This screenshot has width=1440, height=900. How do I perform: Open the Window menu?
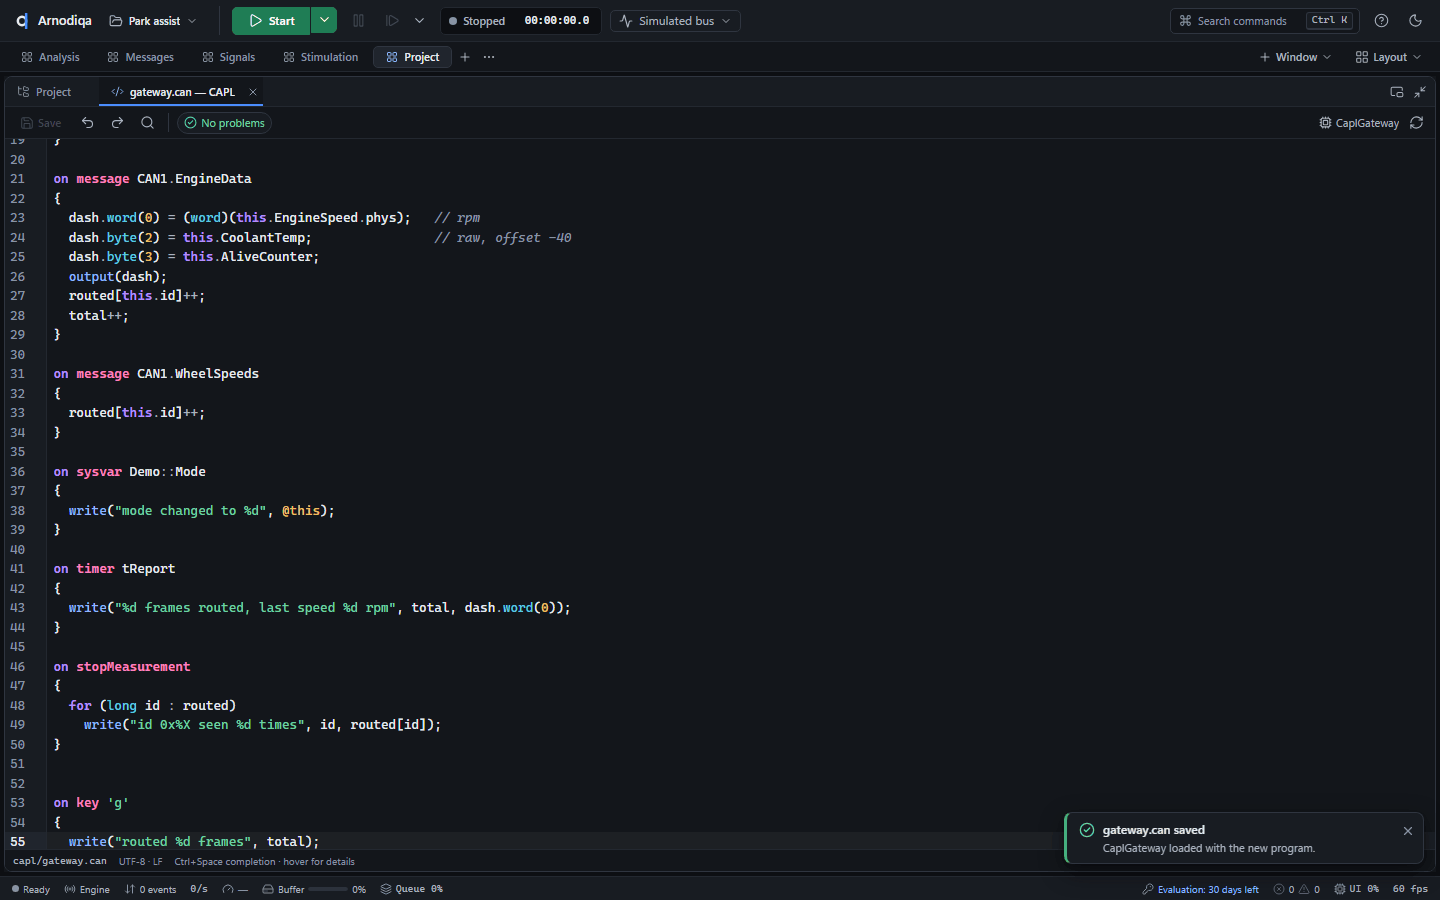tap(1295, 57)
